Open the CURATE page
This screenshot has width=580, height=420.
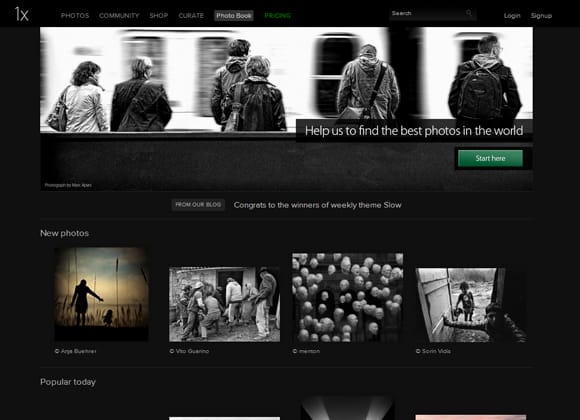191,16
